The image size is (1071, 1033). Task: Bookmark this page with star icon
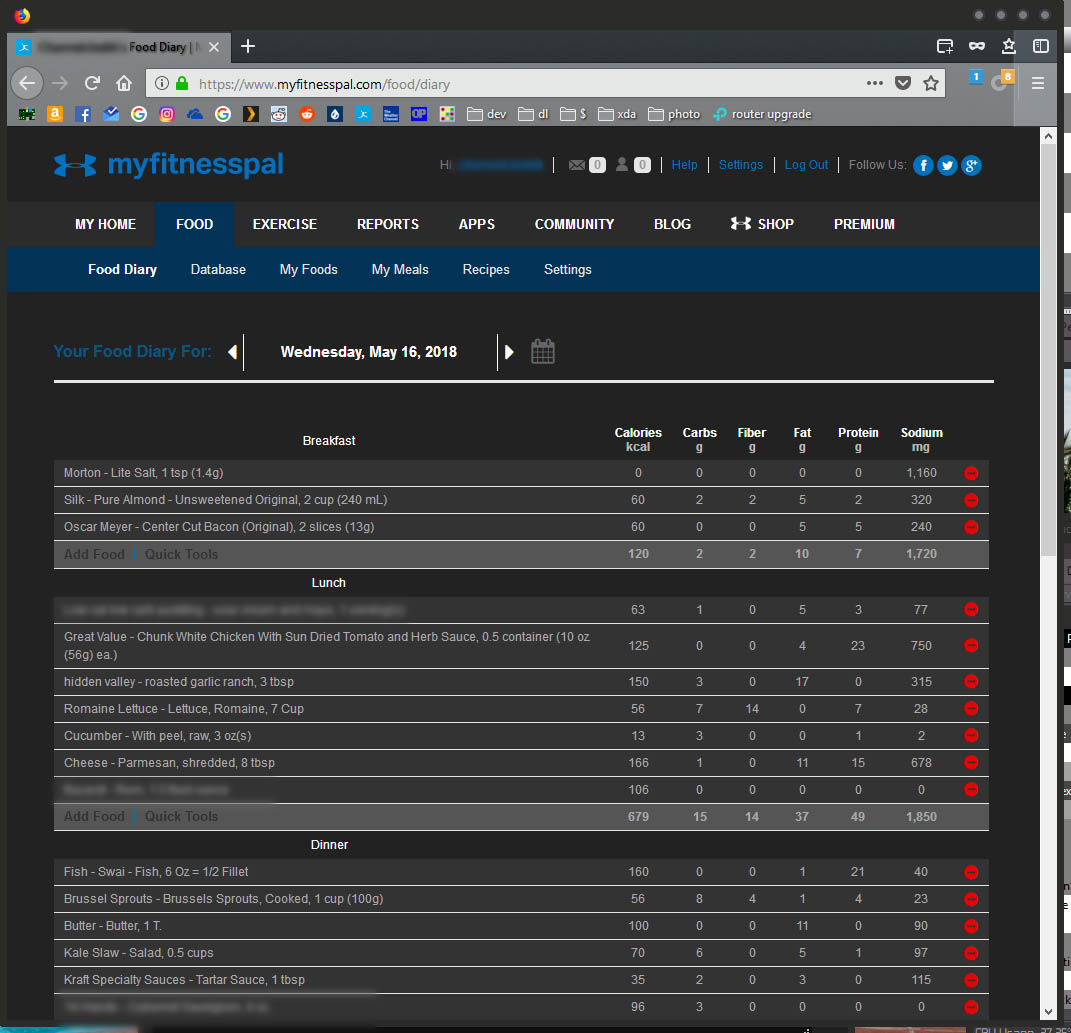coord(931,84)
